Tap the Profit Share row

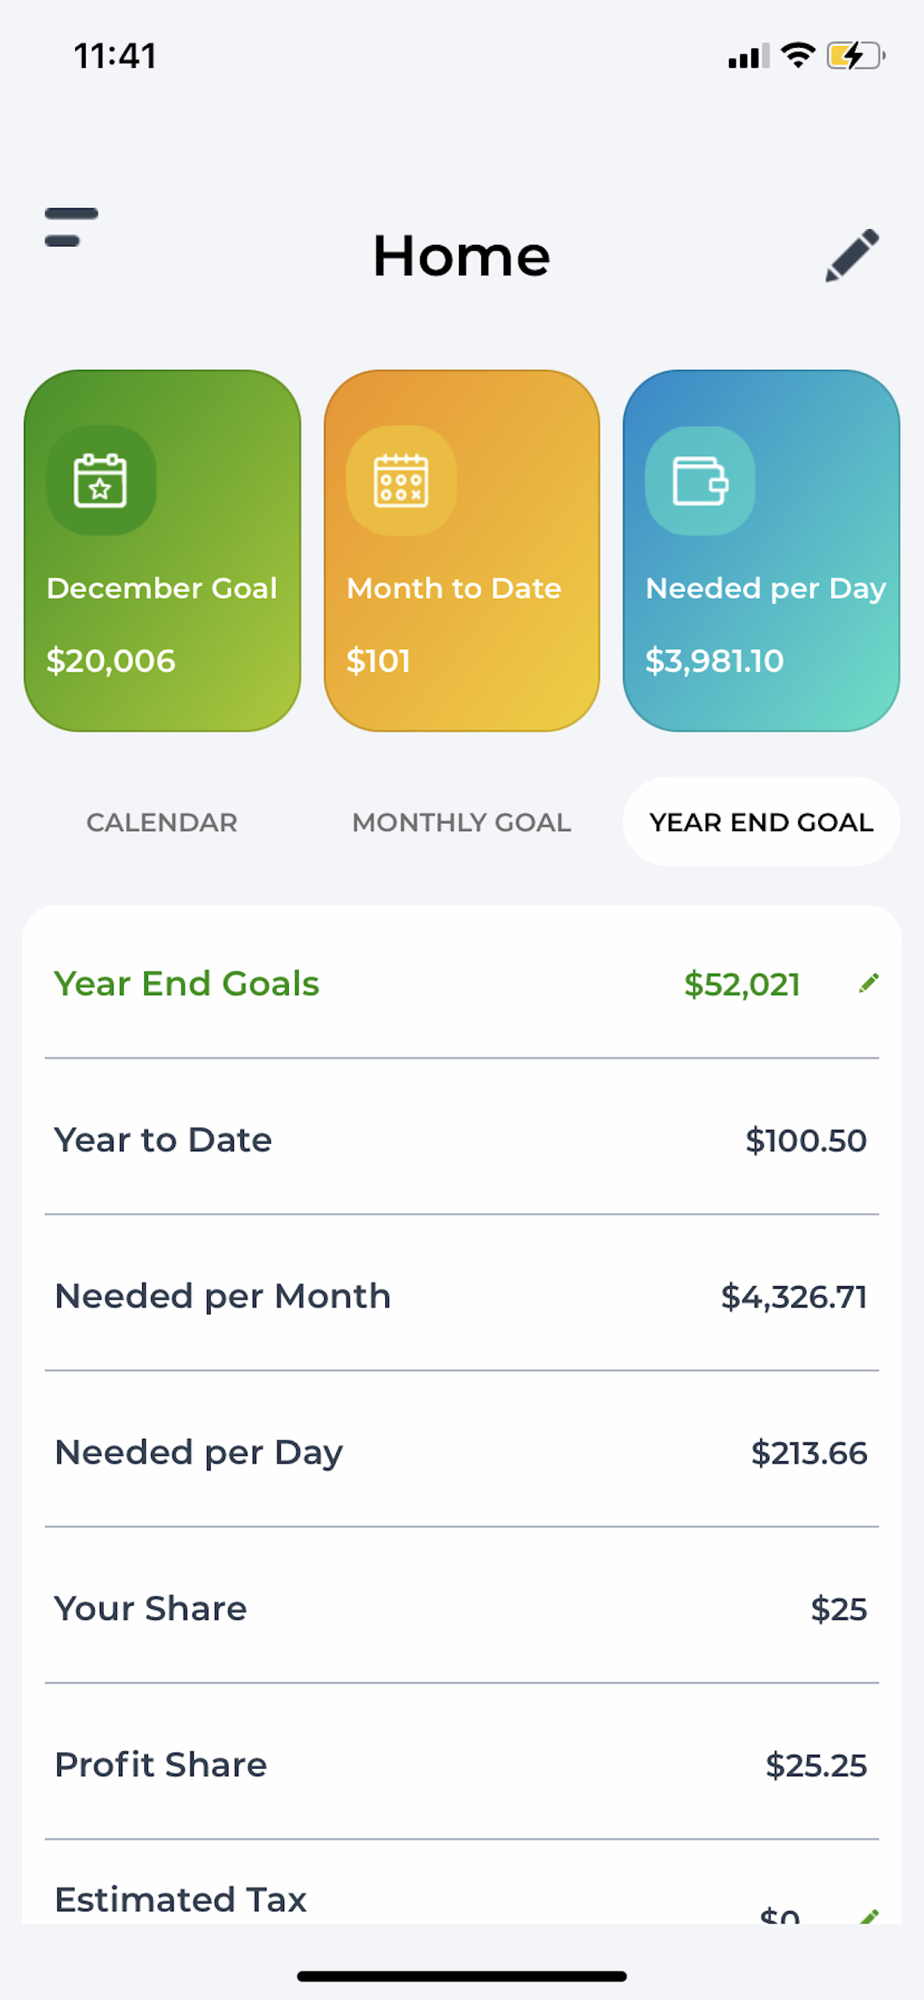461,1764
